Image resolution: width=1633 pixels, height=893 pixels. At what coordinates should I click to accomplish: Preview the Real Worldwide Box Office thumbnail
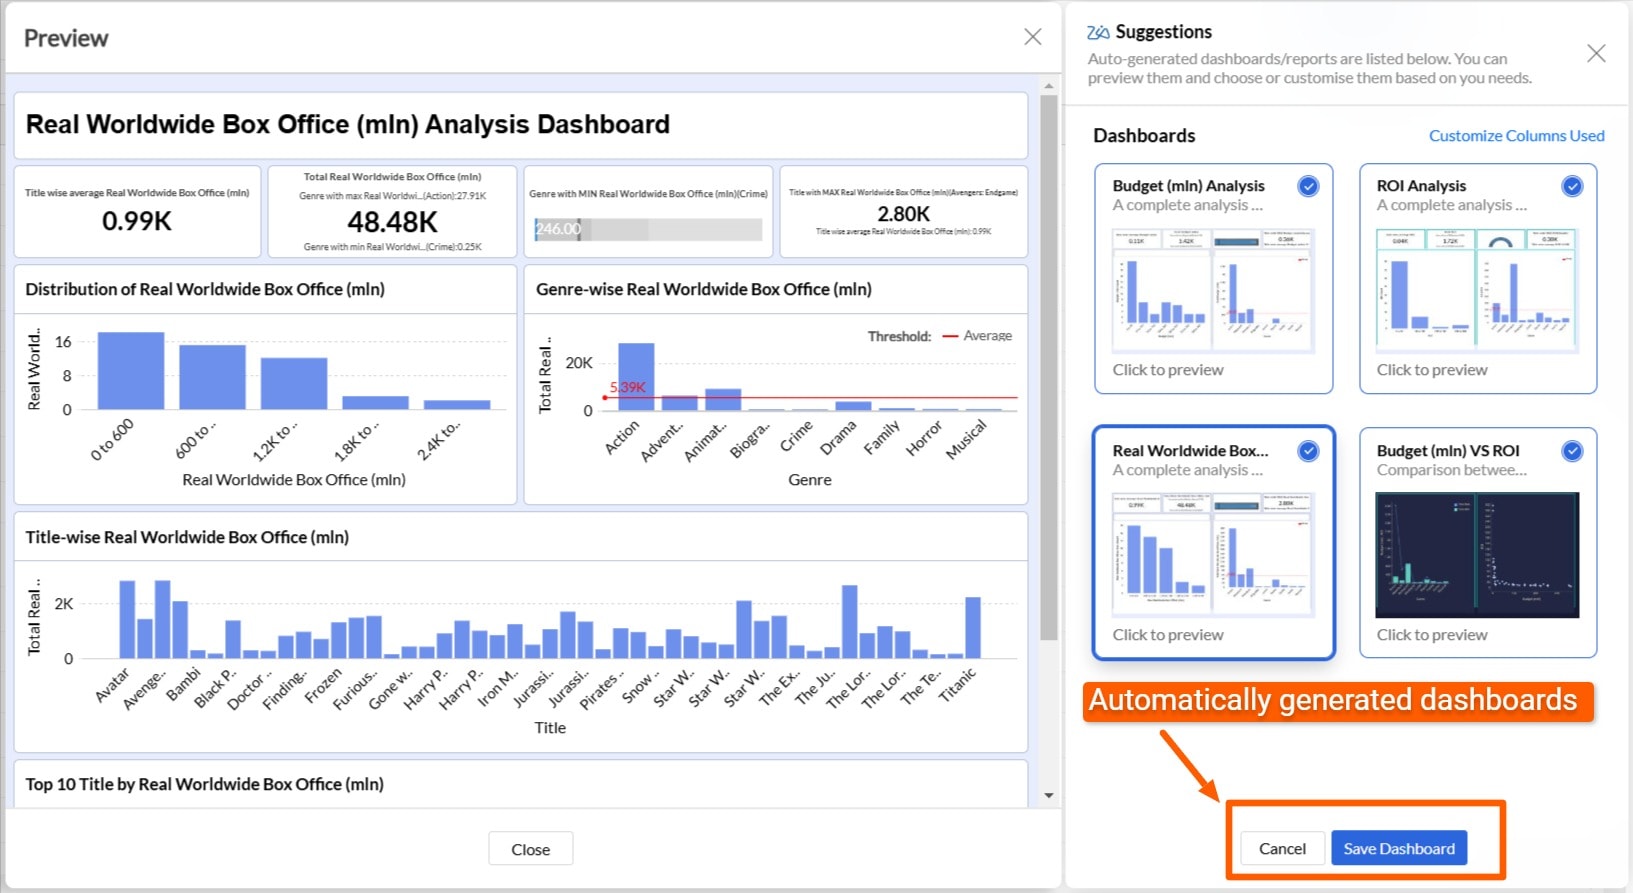[1213, 555]
